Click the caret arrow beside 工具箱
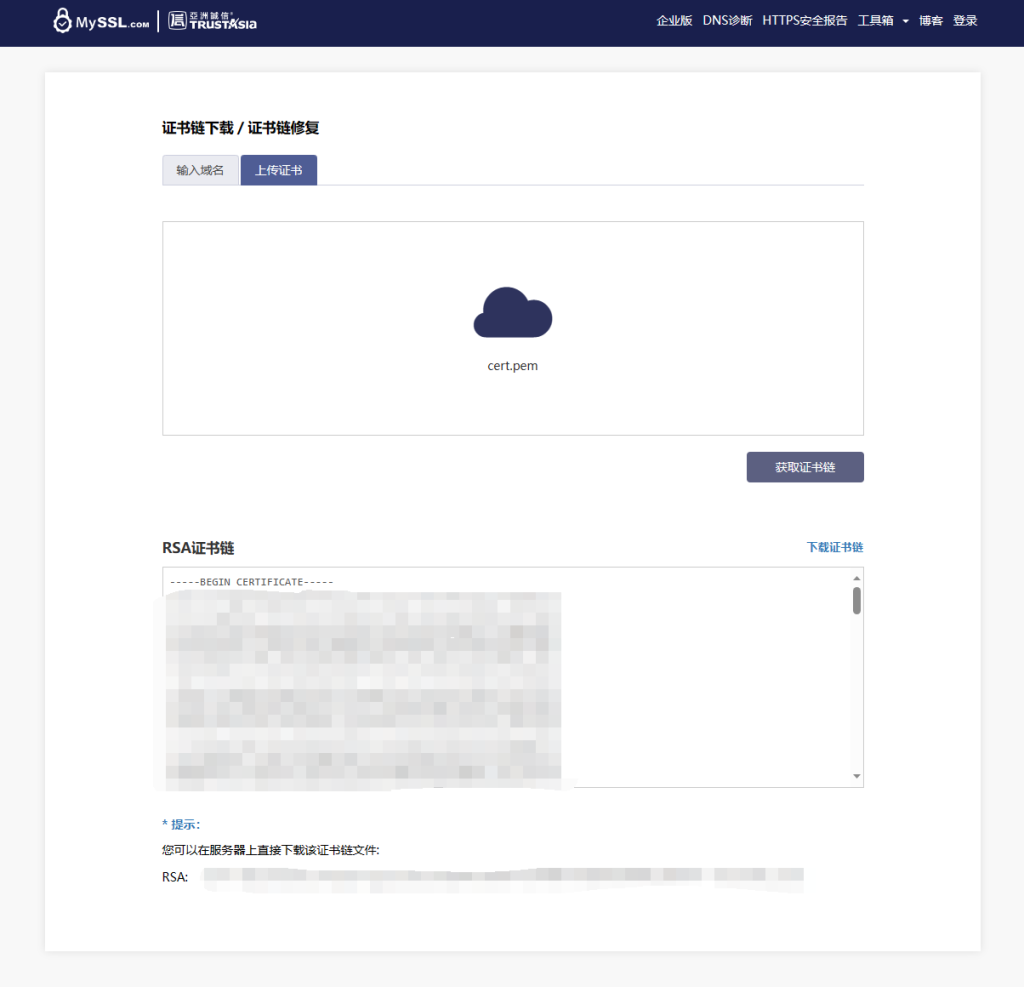 (905, 22)
